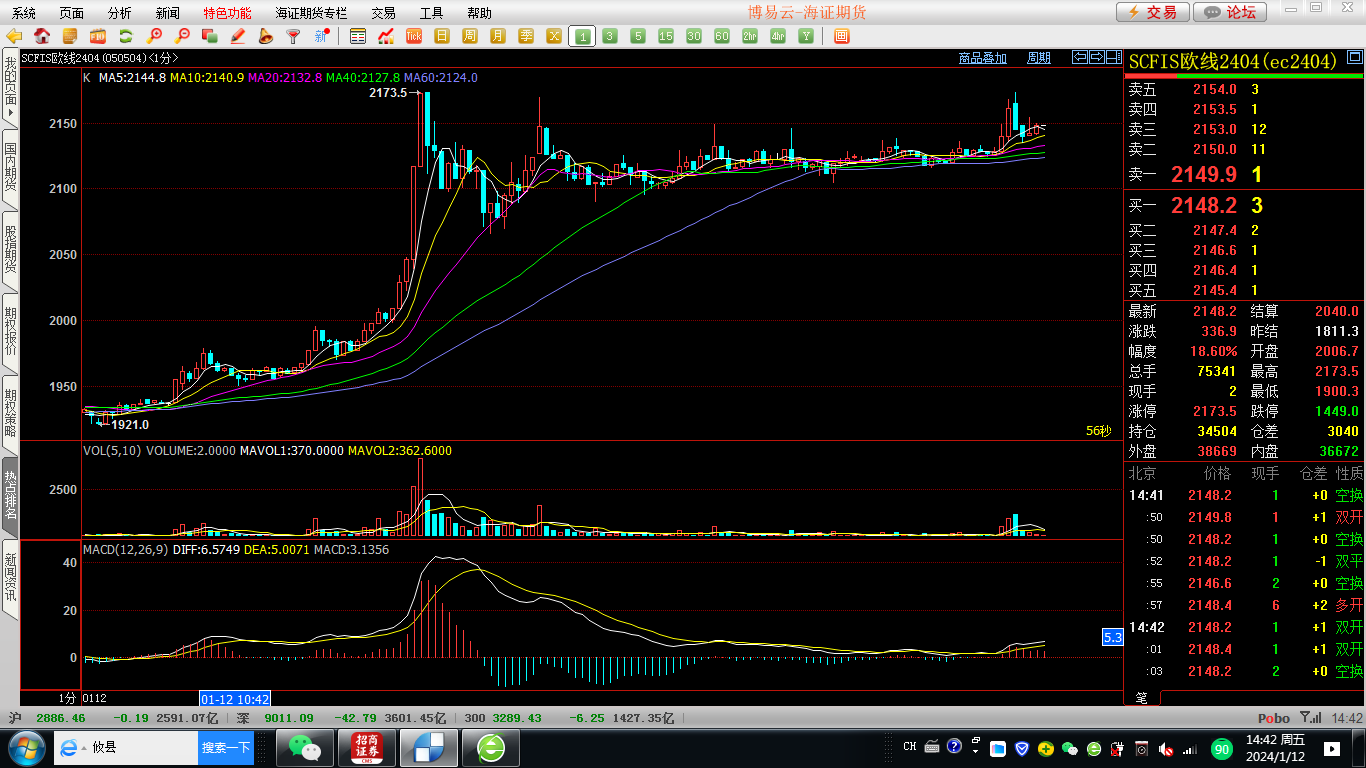1366x768 pixels.
Task: Open the 新 news toolbar icon
Action: pyautogui.click(x=321, y=36)
